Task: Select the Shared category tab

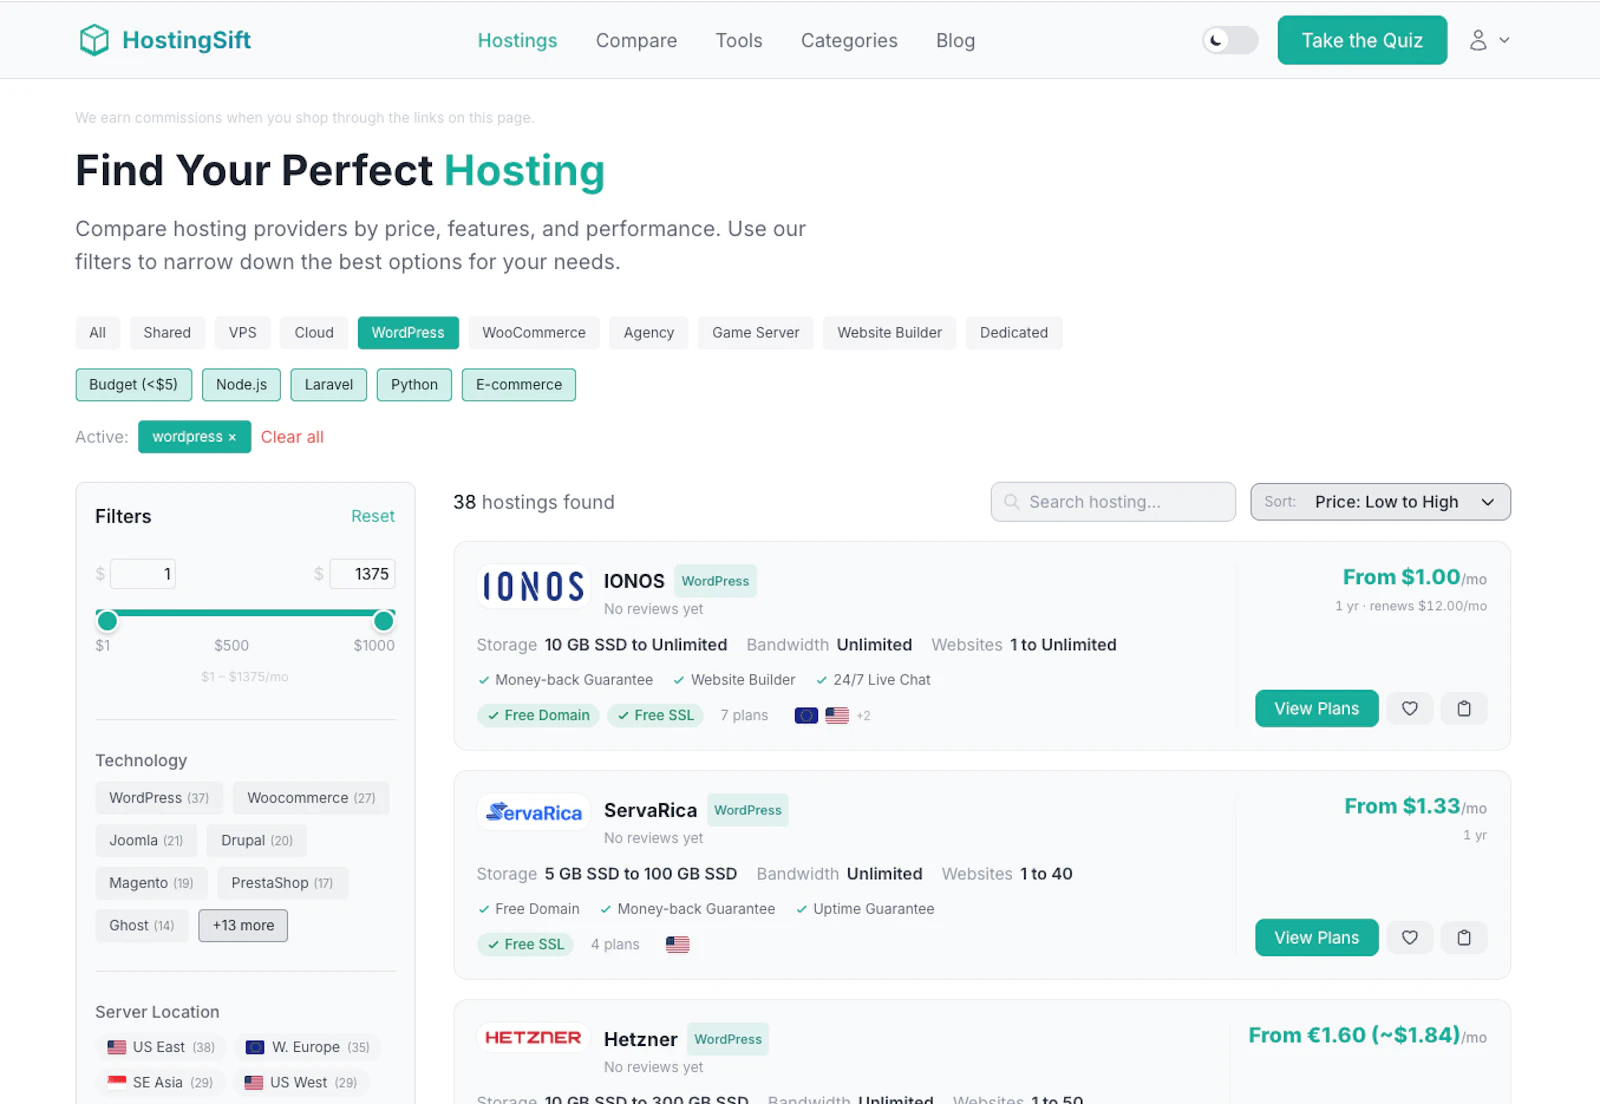Action: point(167,333)
